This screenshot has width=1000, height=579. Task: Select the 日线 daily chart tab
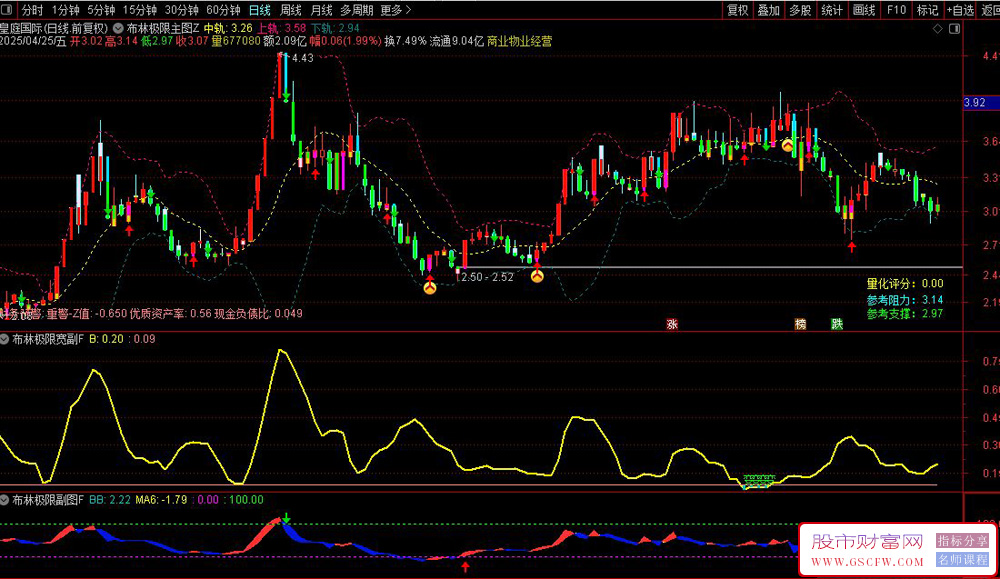[x=260, y=10]
